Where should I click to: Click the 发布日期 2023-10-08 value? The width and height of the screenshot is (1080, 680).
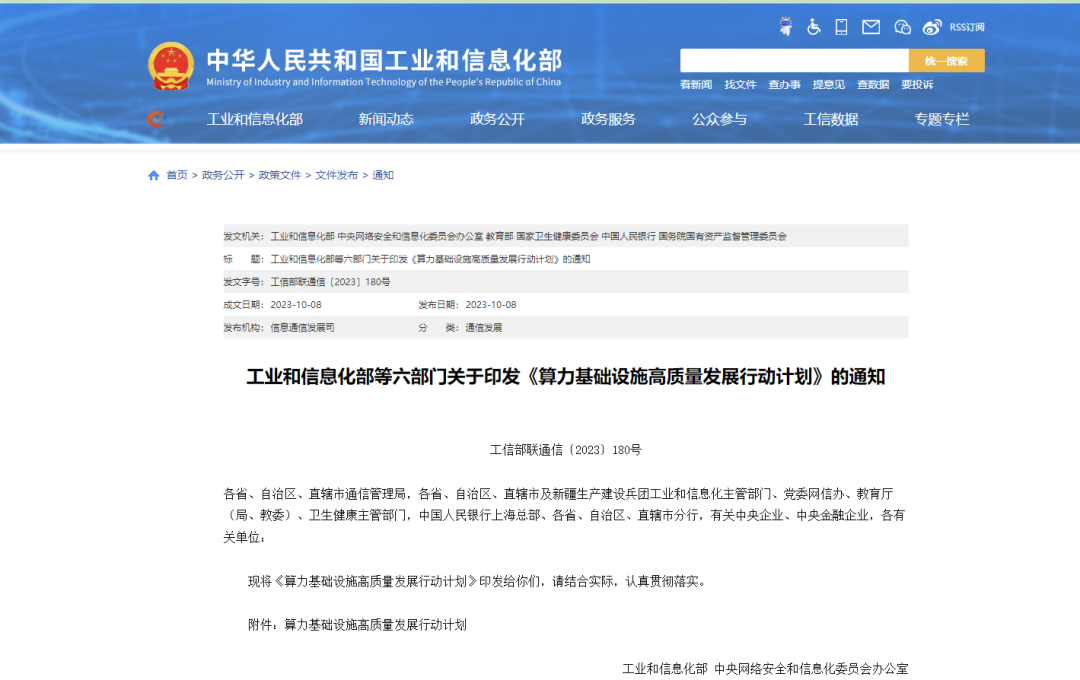coord(490,305)
